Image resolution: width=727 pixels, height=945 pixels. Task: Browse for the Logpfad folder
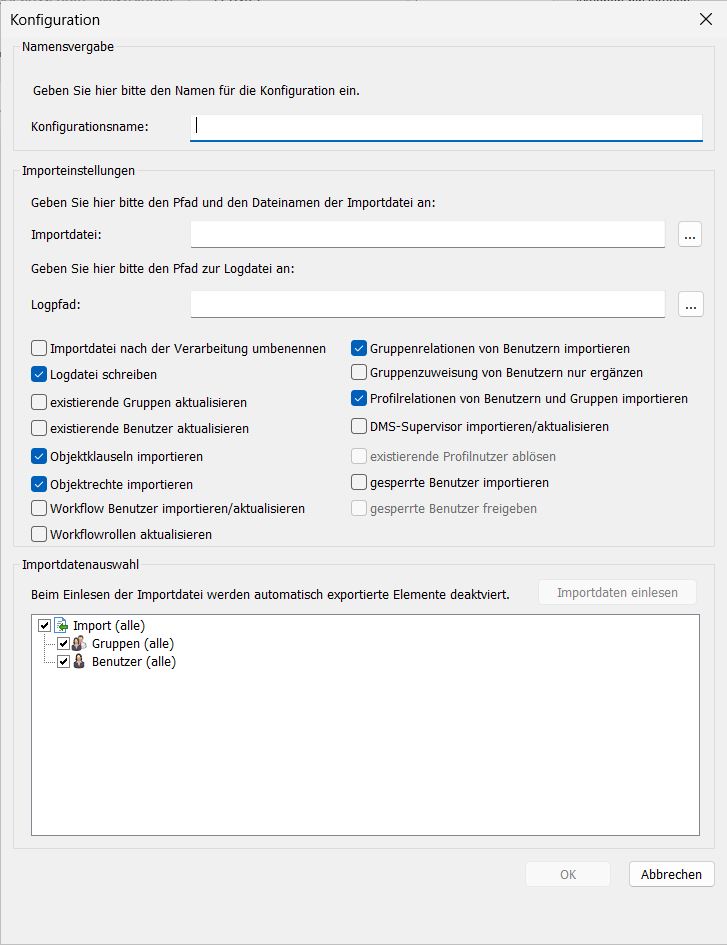690,304
